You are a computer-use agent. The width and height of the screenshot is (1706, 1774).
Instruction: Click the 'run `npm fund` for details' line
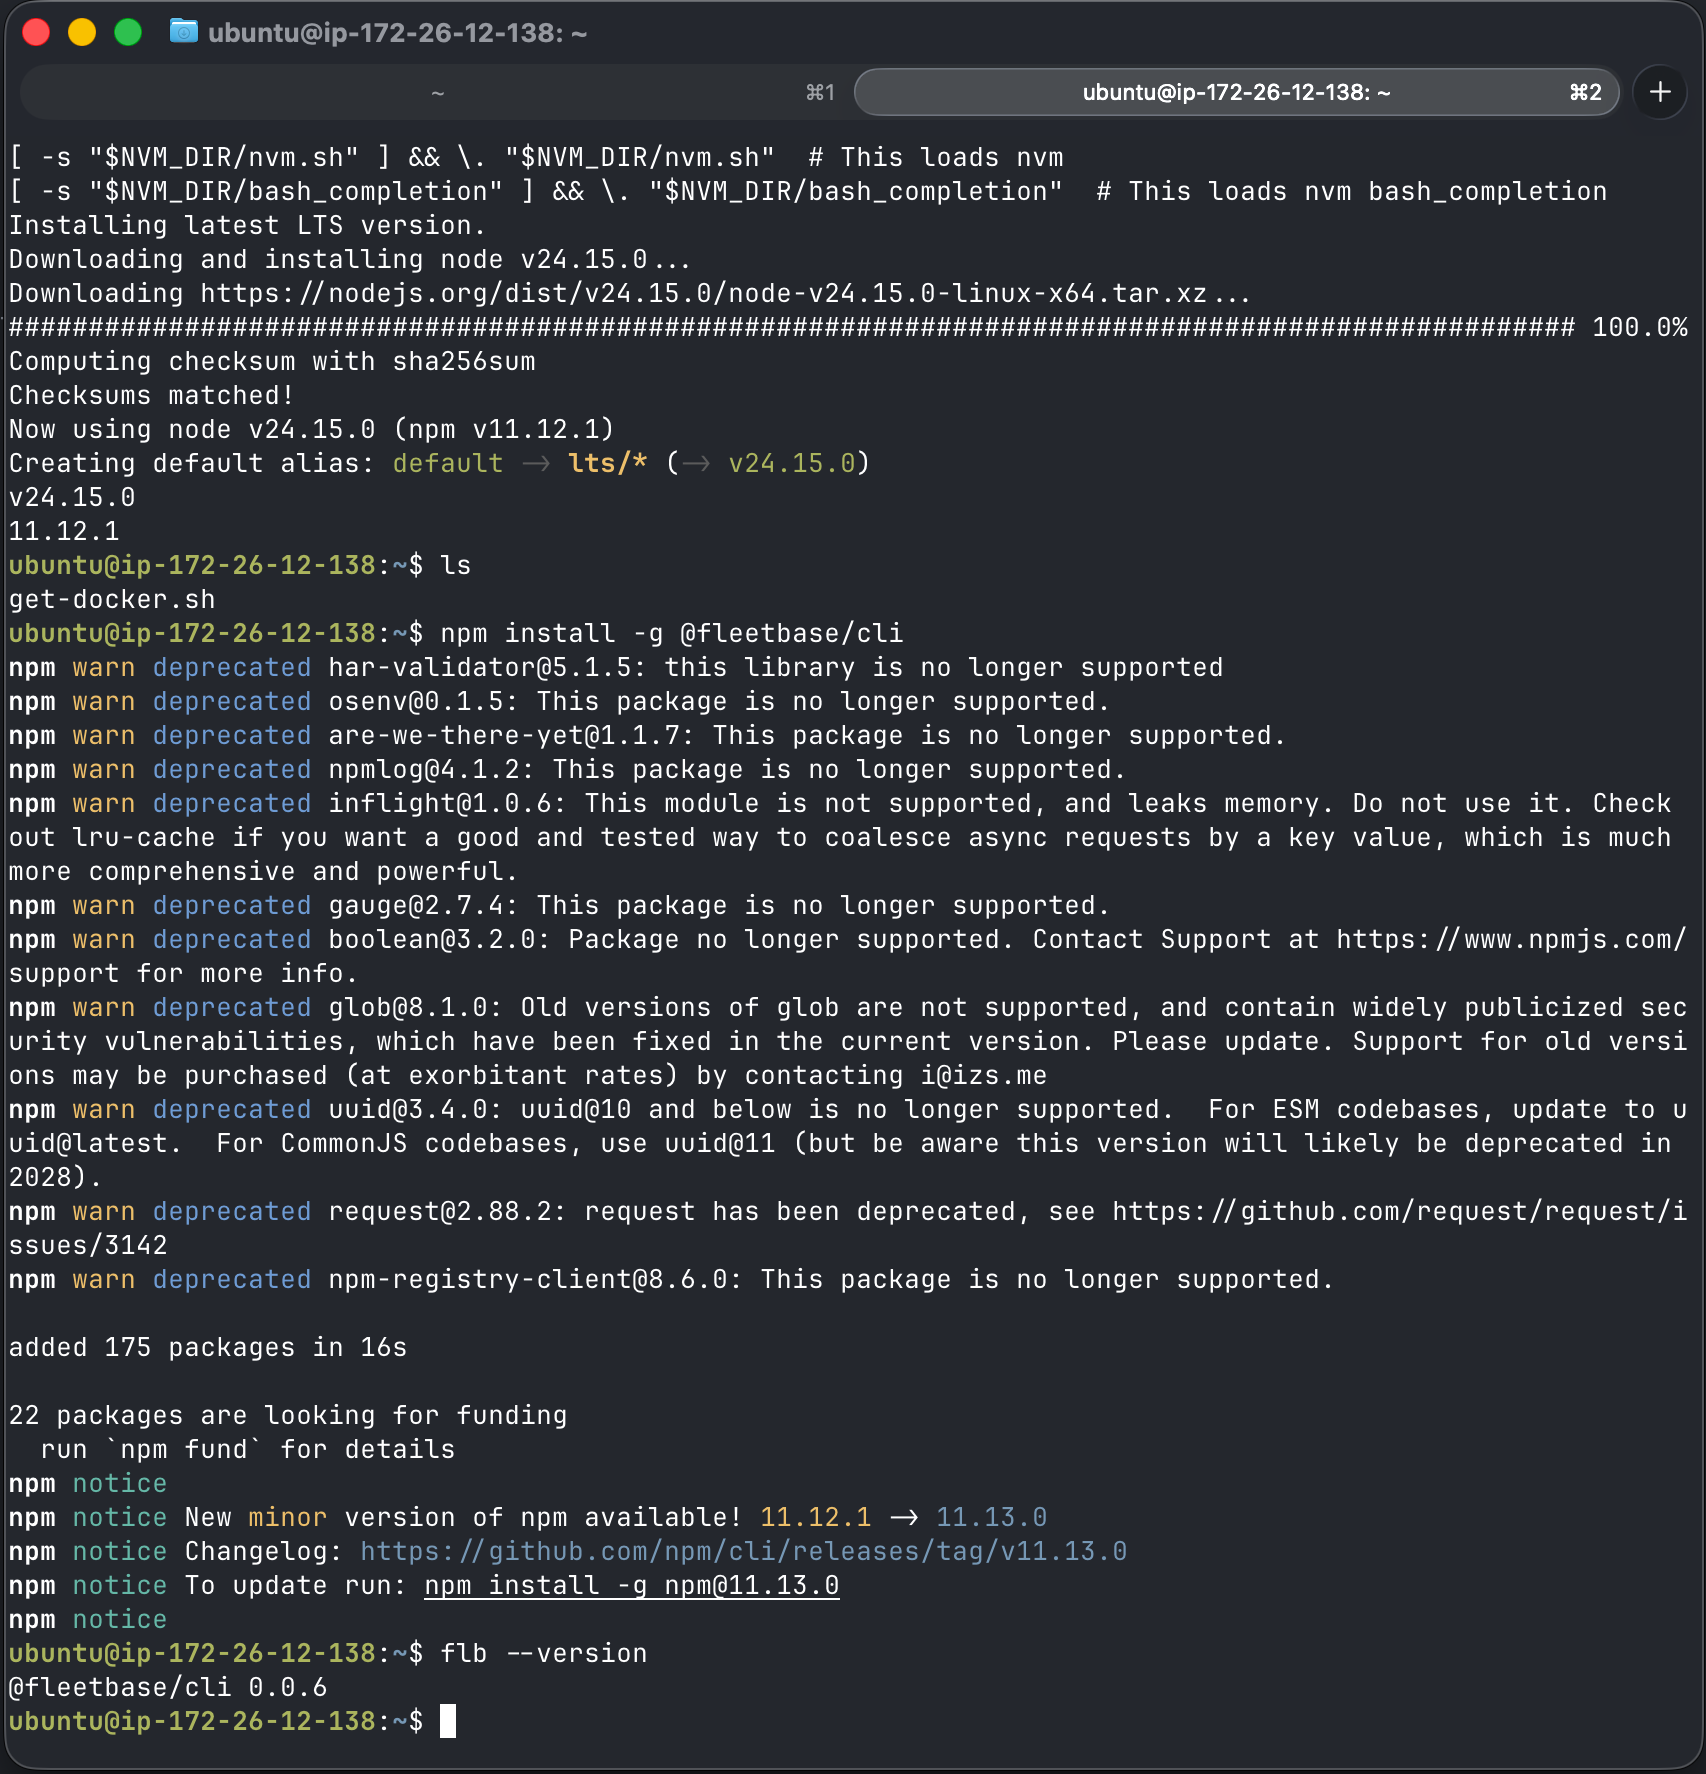pyautogui.click(x=248, y=1449)
